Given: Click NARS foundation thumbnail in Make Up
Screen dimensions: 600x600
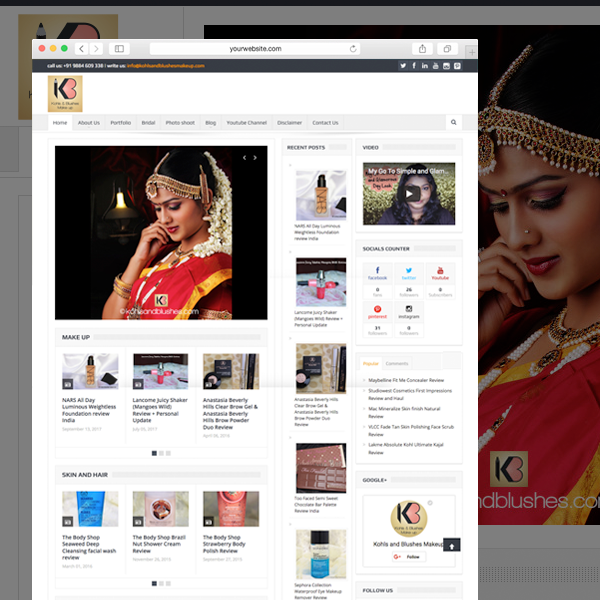Looking at the screenshot, I should 90,371.
